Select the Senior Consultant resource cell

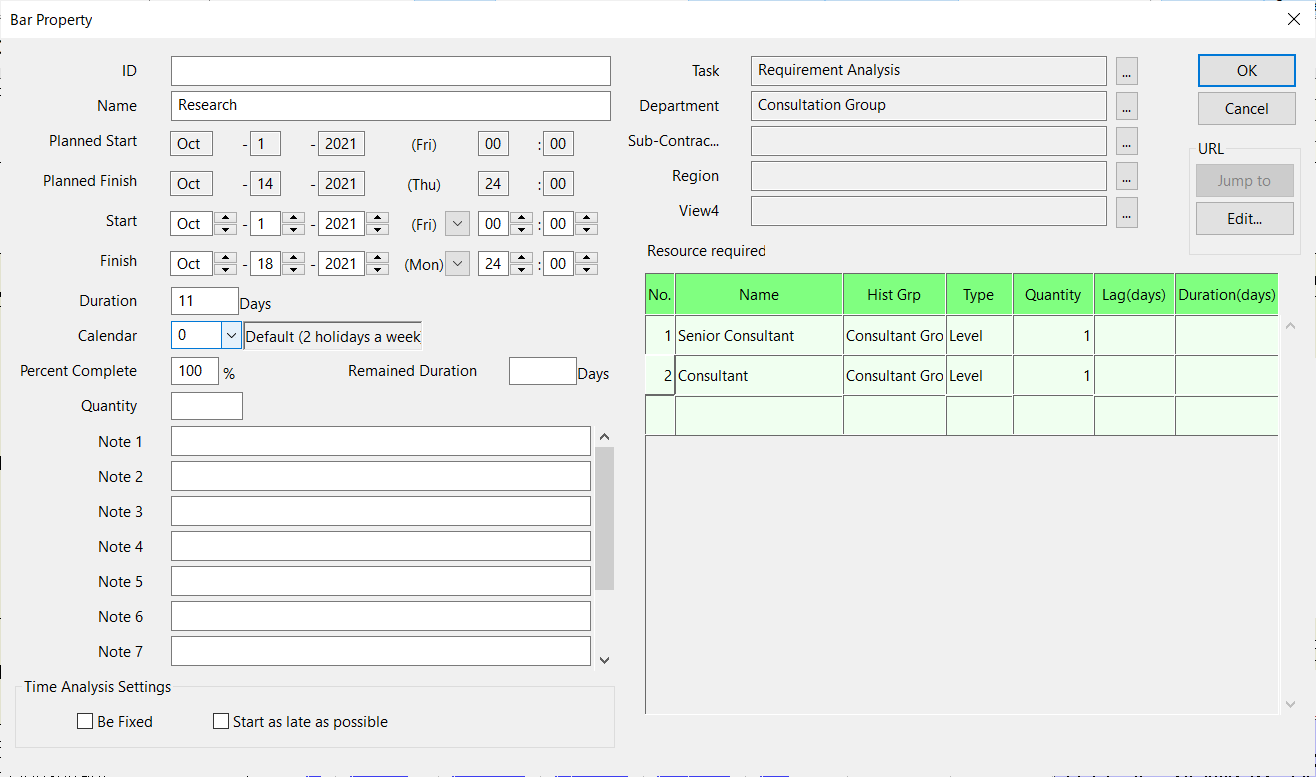click(759, 336)
